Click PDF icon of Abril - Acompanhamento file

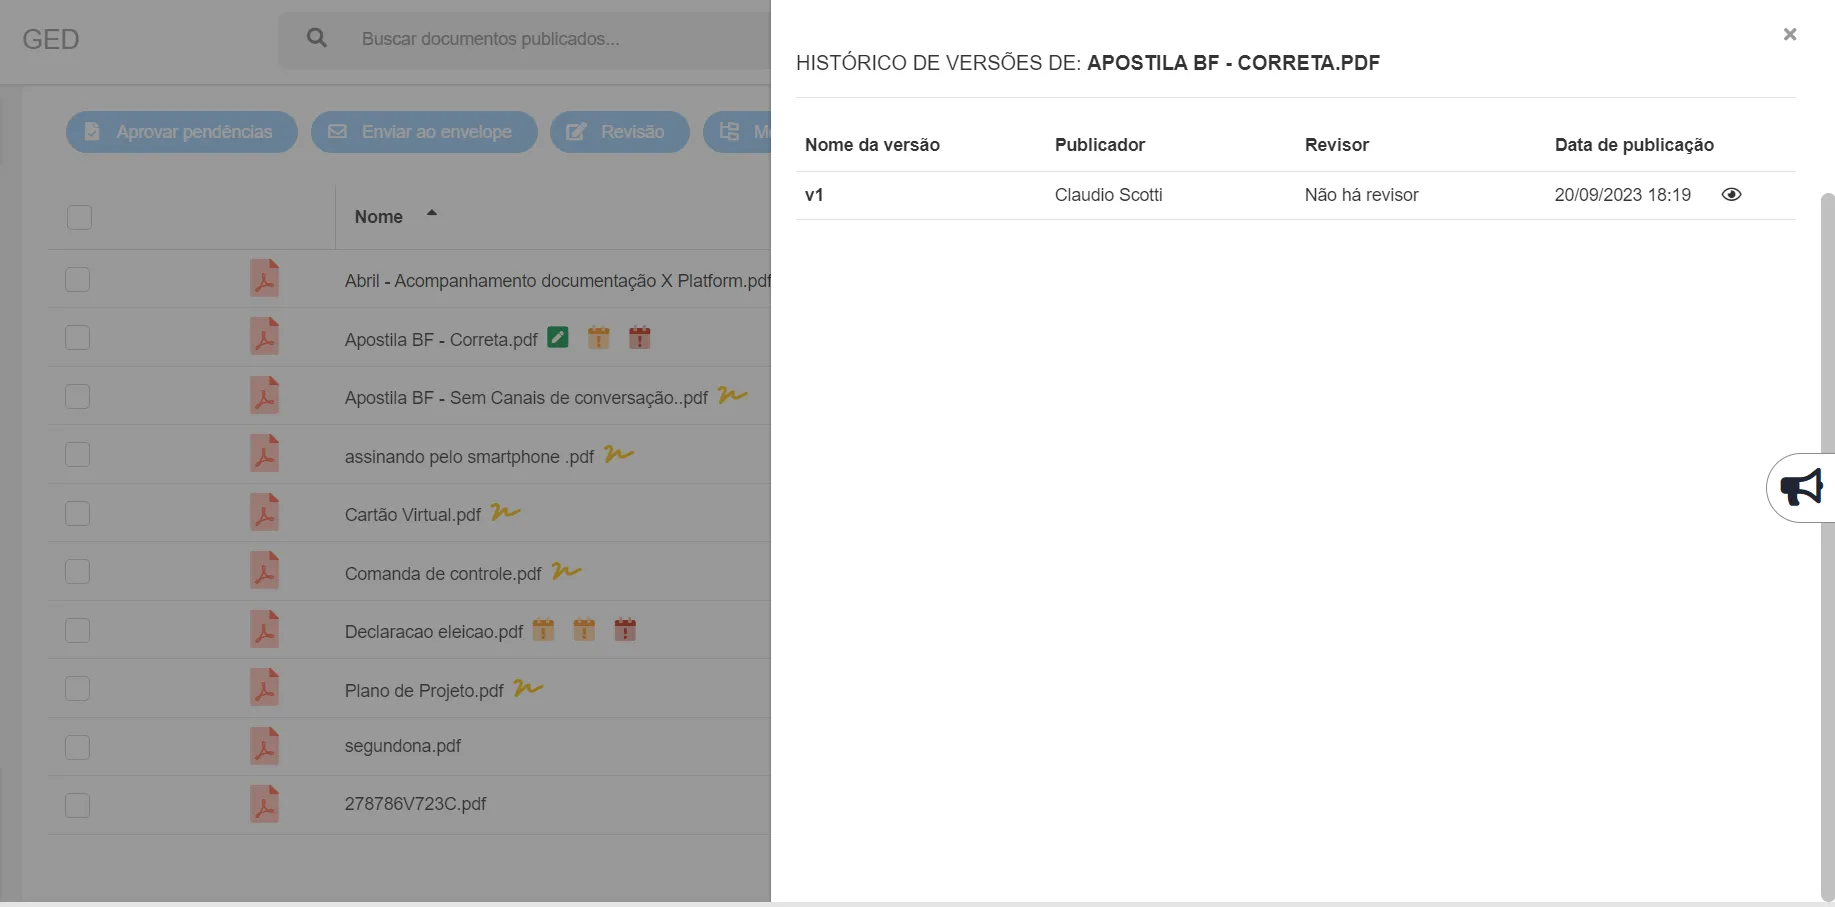tap(264, 279)
